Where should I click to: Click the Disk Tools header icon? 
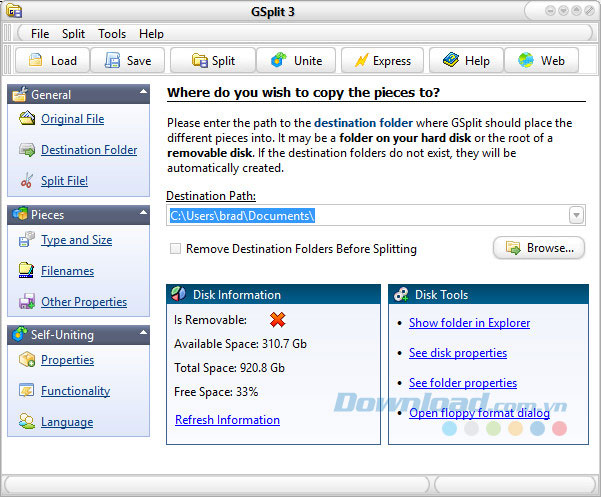[401, 294]
